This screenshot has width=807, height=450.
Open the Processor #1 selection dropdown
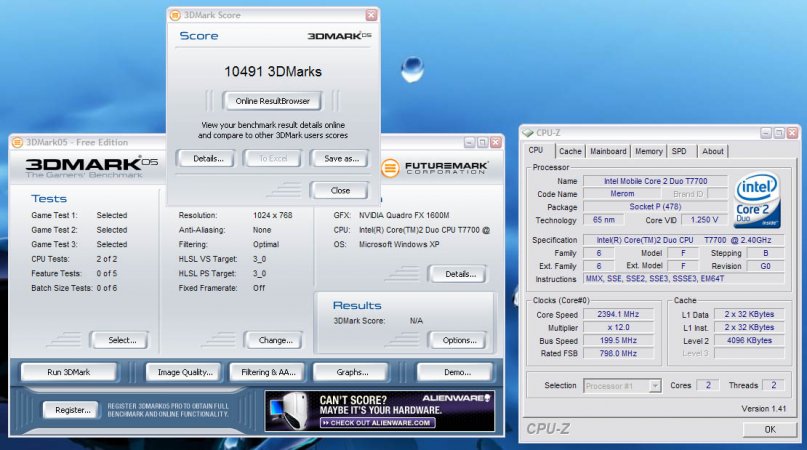pos(622,386)
